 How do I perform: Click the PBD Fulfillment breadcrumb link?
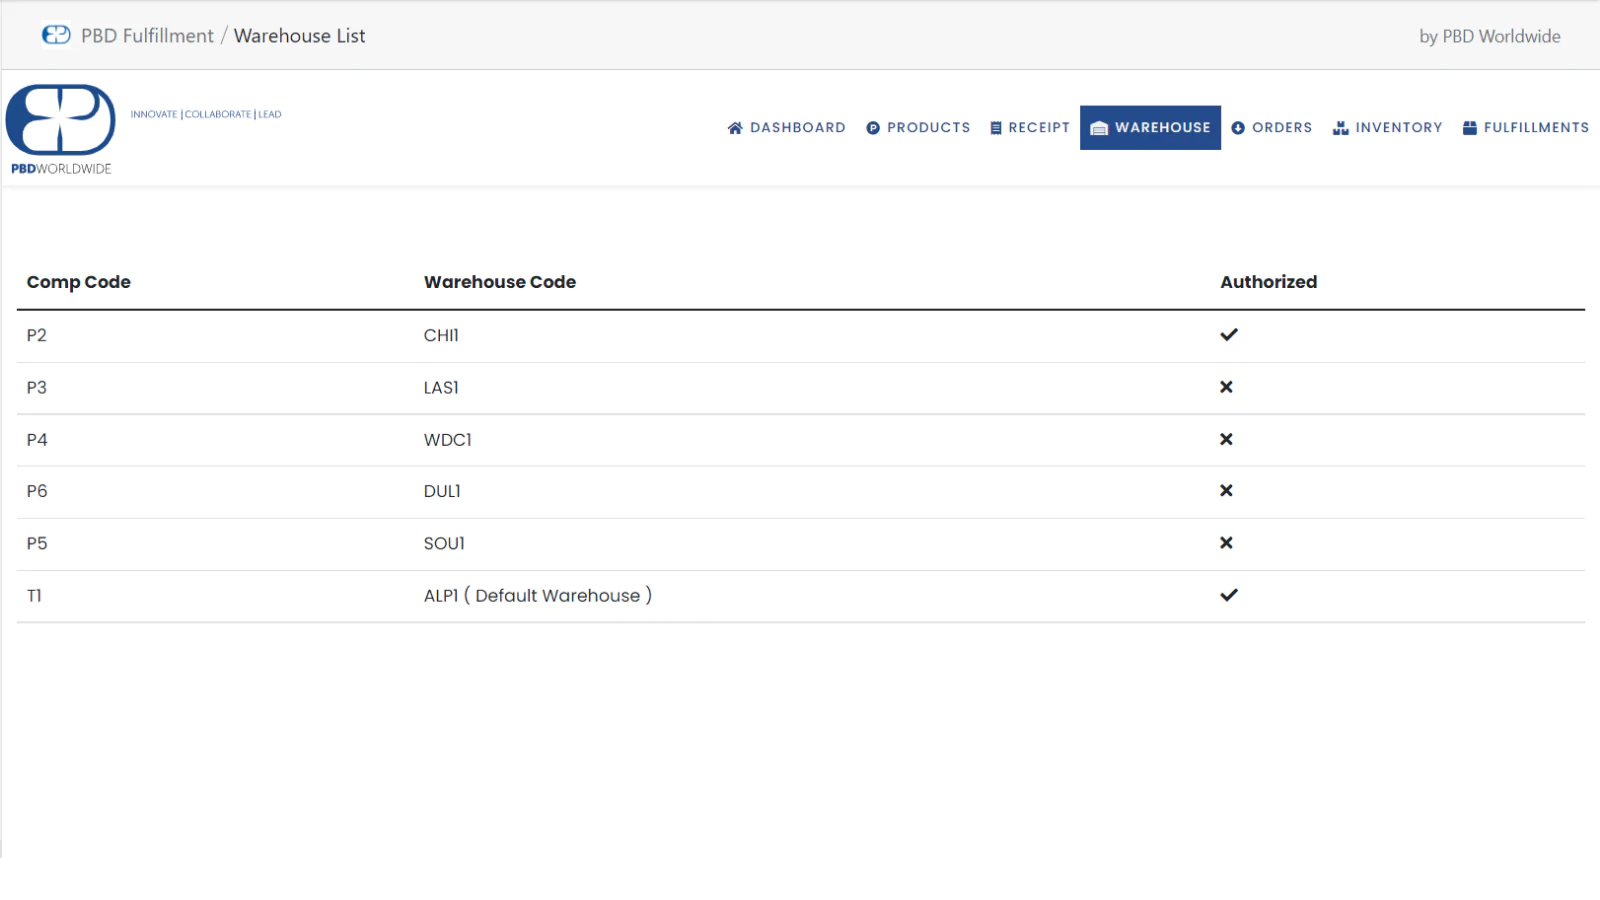coord(147,36)
